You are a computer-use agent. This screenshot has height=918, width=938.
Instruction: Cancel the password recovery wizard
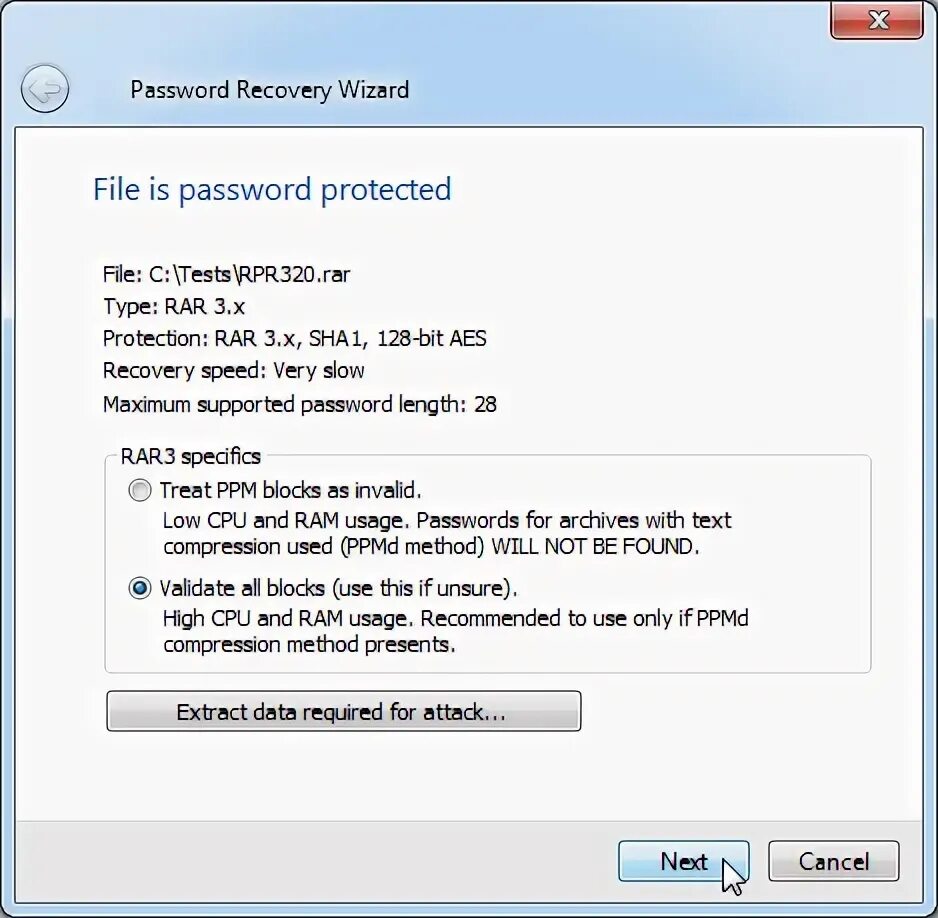click(833, 861)
